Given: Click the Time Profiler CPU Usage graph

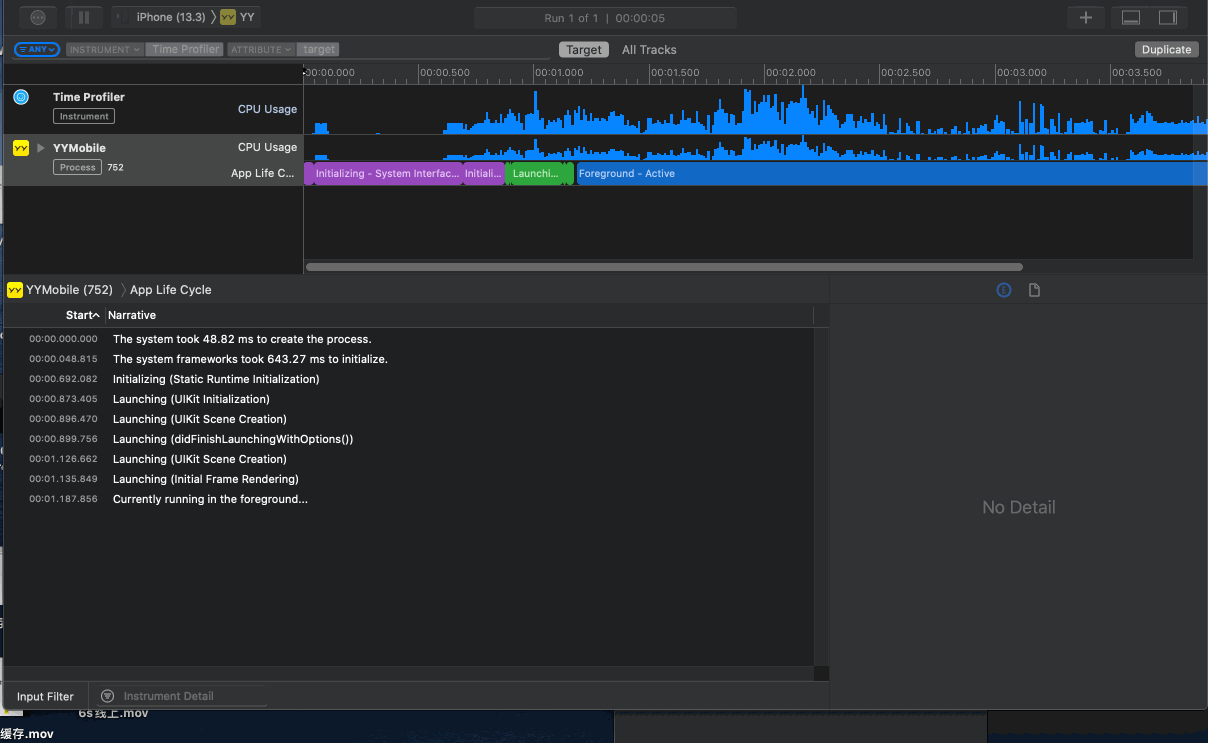Looking at the screenshot, I should [x=755, y=109].
